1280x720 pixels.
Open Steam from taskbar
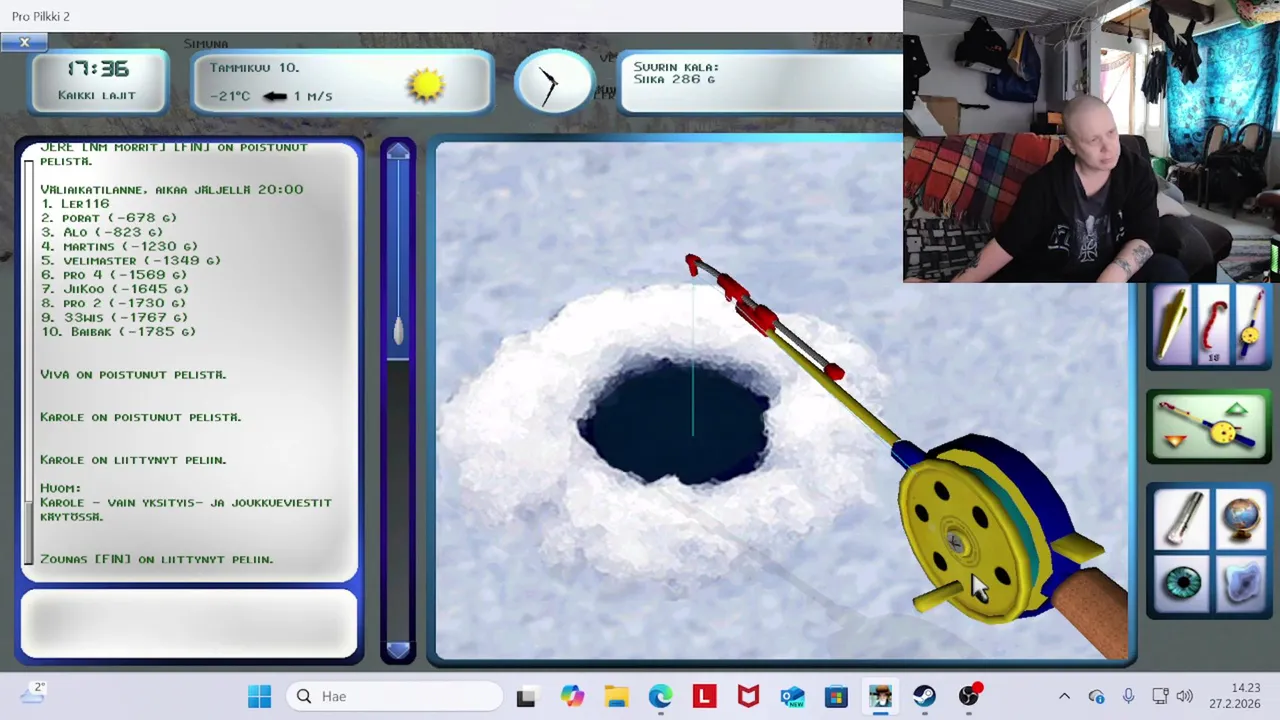click(924, 696)
